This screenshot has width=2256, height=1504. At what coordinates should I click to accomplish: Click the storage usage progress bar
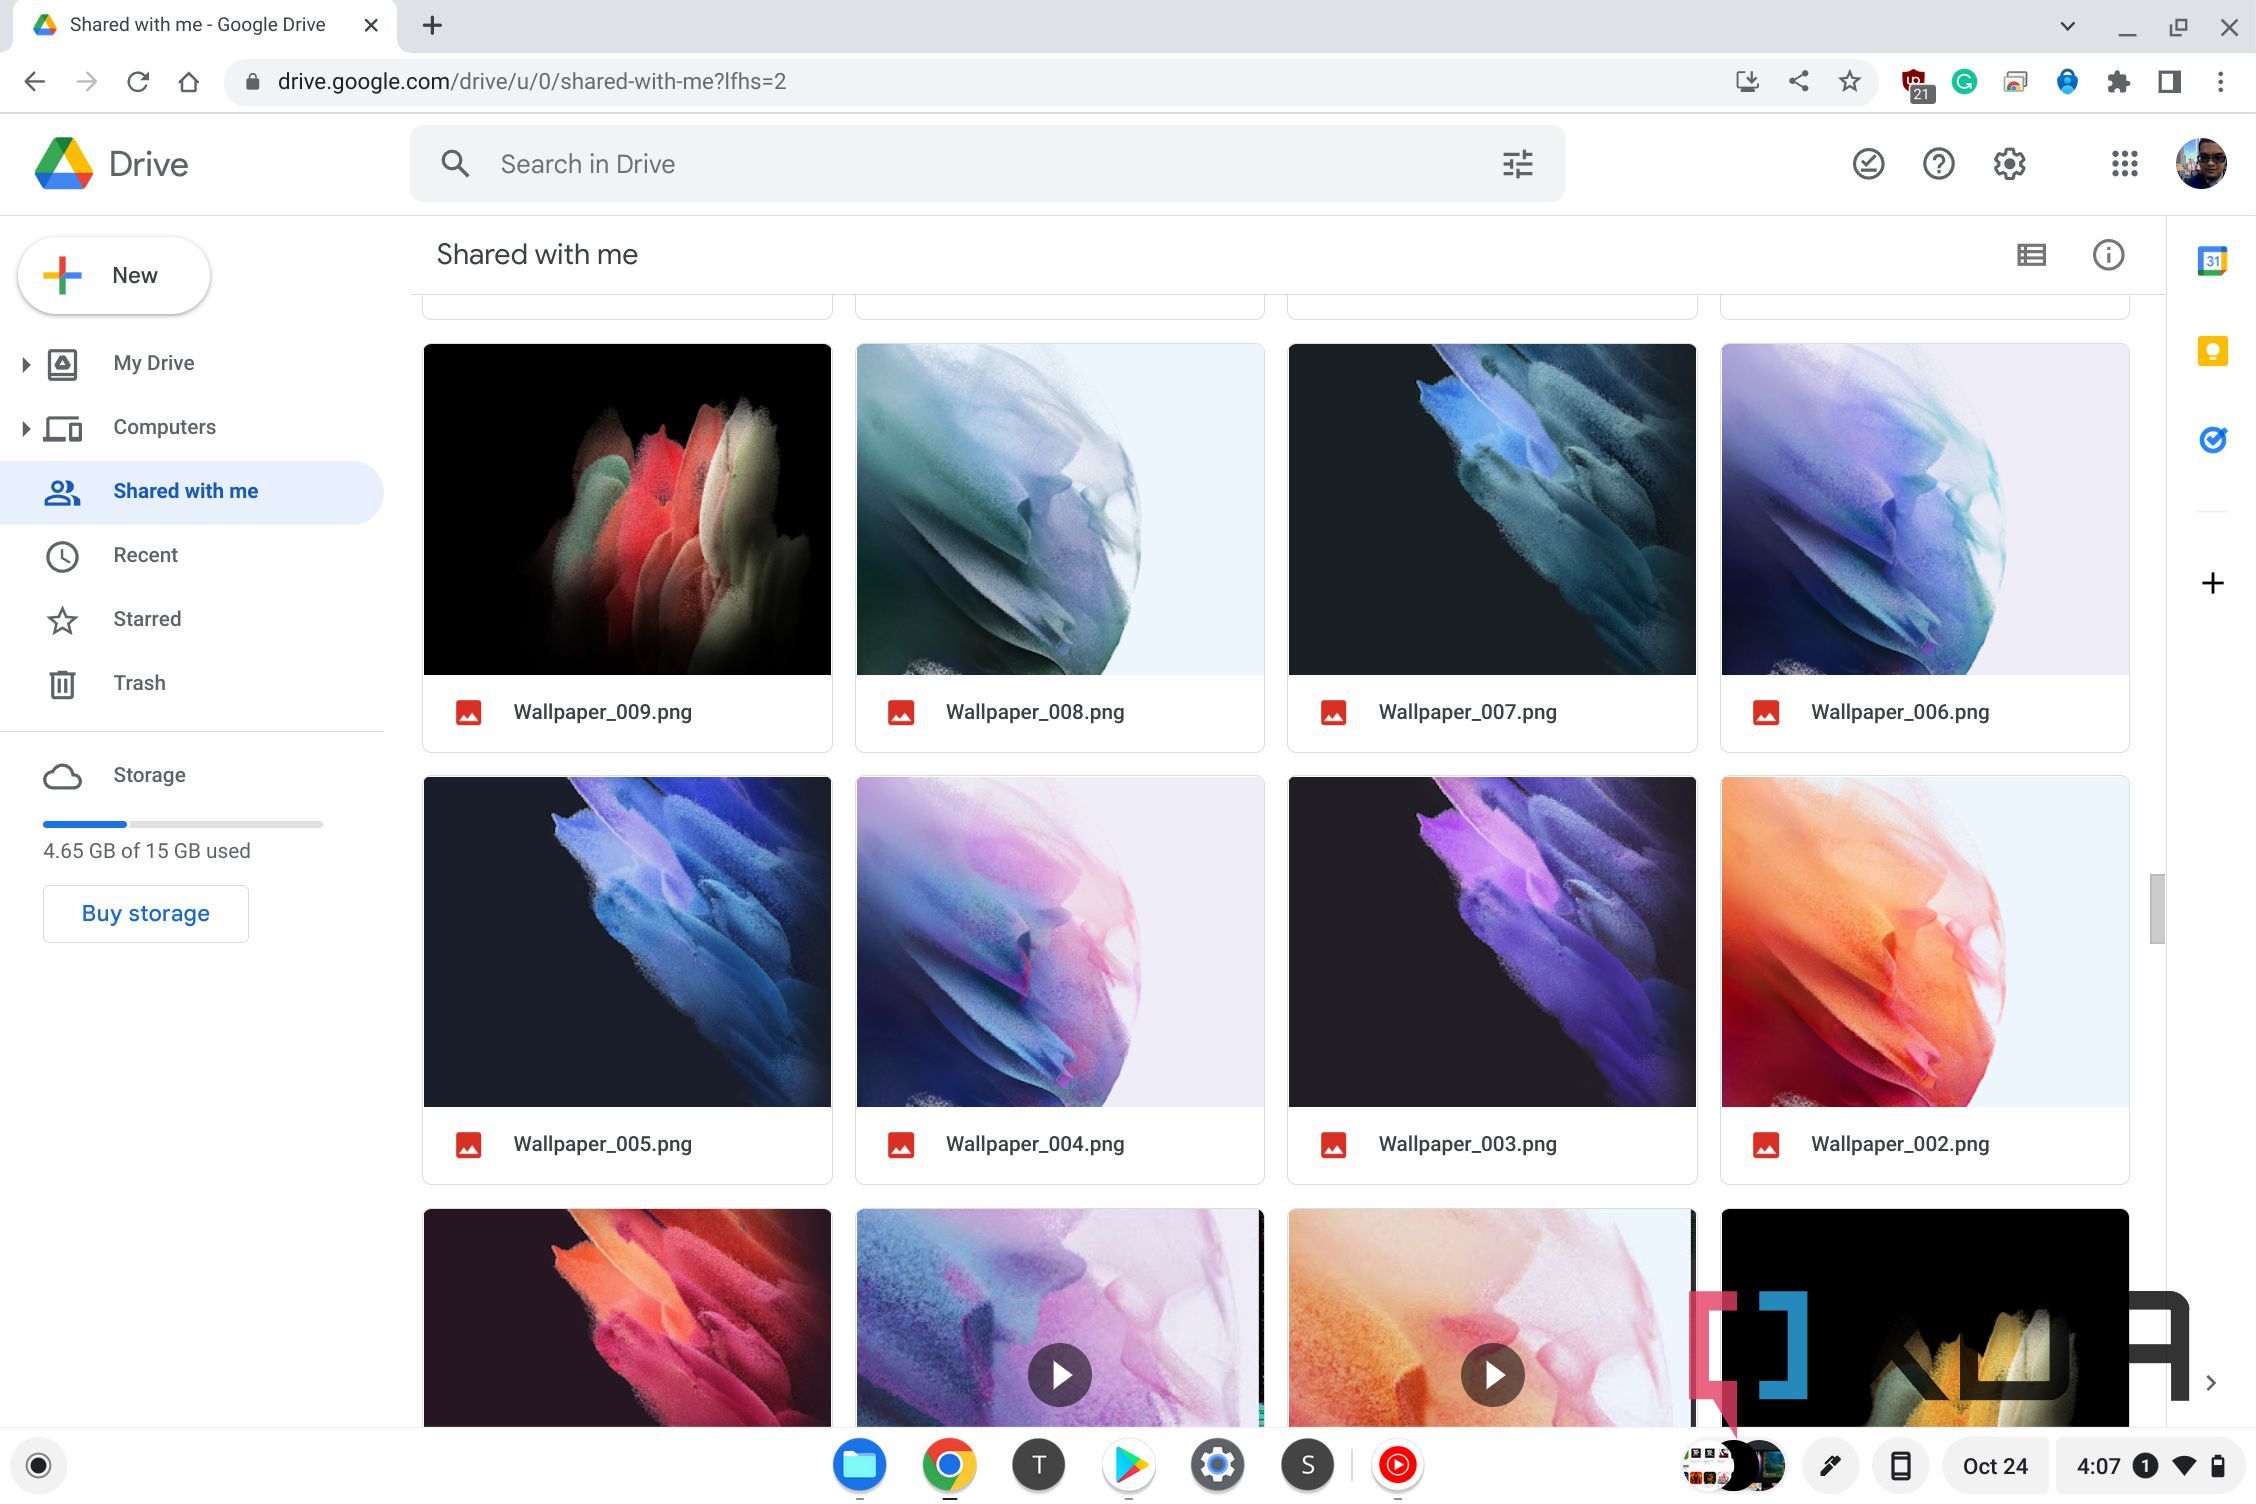click(182, 824)
